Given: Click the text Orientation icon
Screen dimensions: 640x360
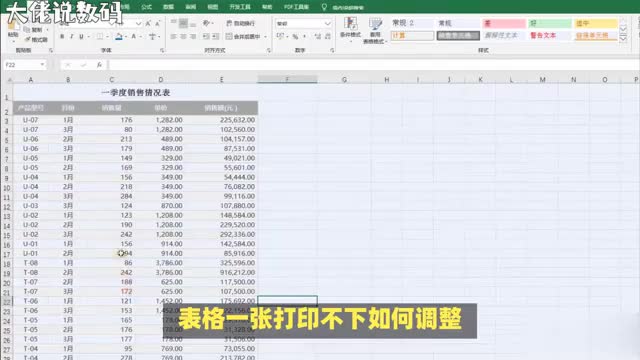Looking at the screenshot, I should (207, 23).
